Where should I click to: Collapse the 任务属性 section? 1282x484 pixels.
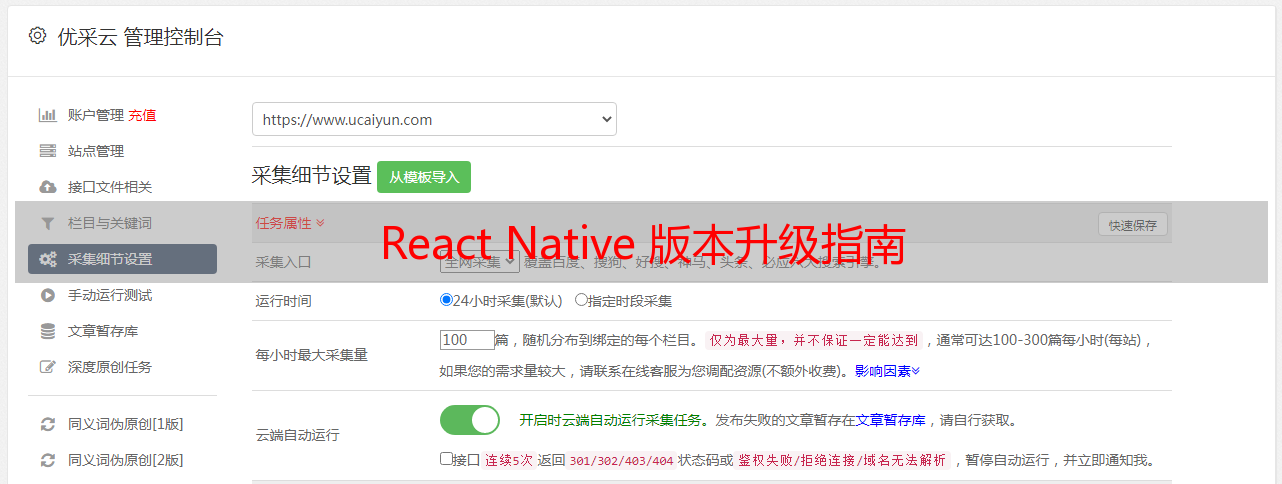290,223
